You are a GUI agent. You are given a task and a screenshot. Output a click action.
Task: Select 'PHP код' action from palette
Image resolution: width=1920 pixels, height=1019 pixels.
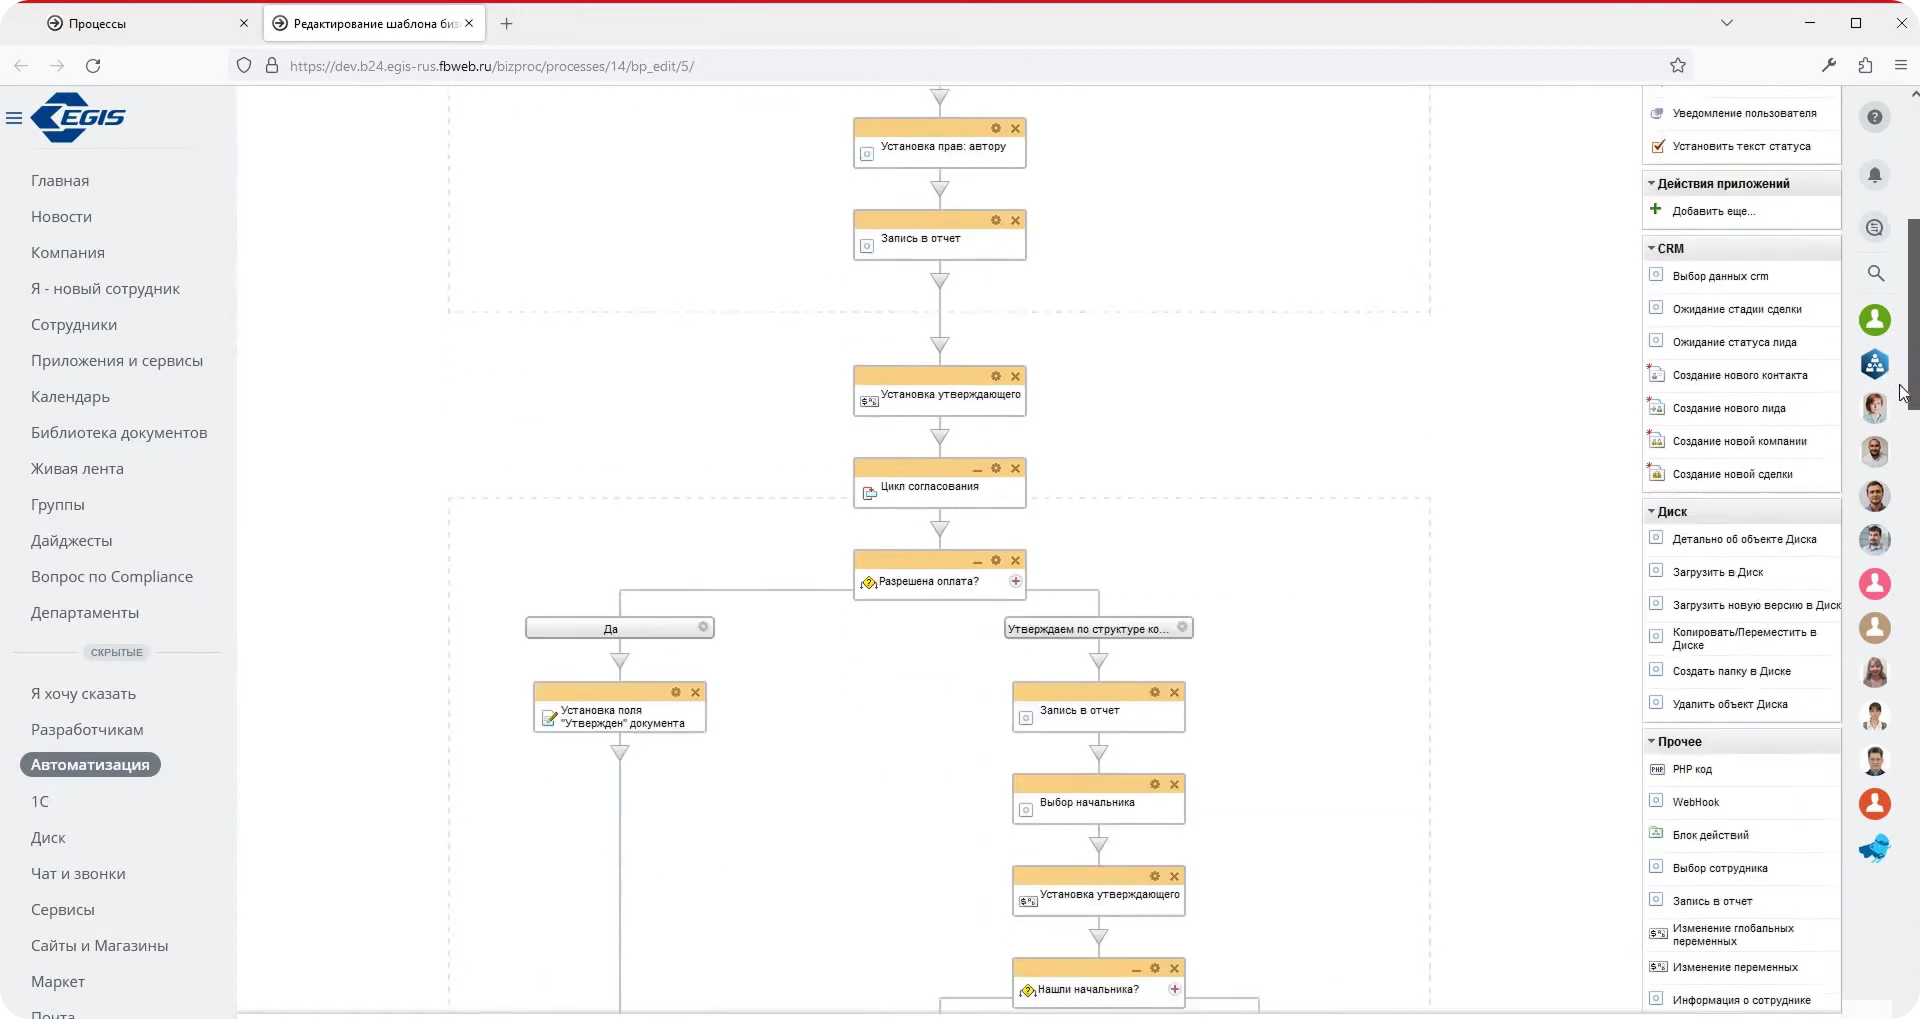pos(1692,769)
